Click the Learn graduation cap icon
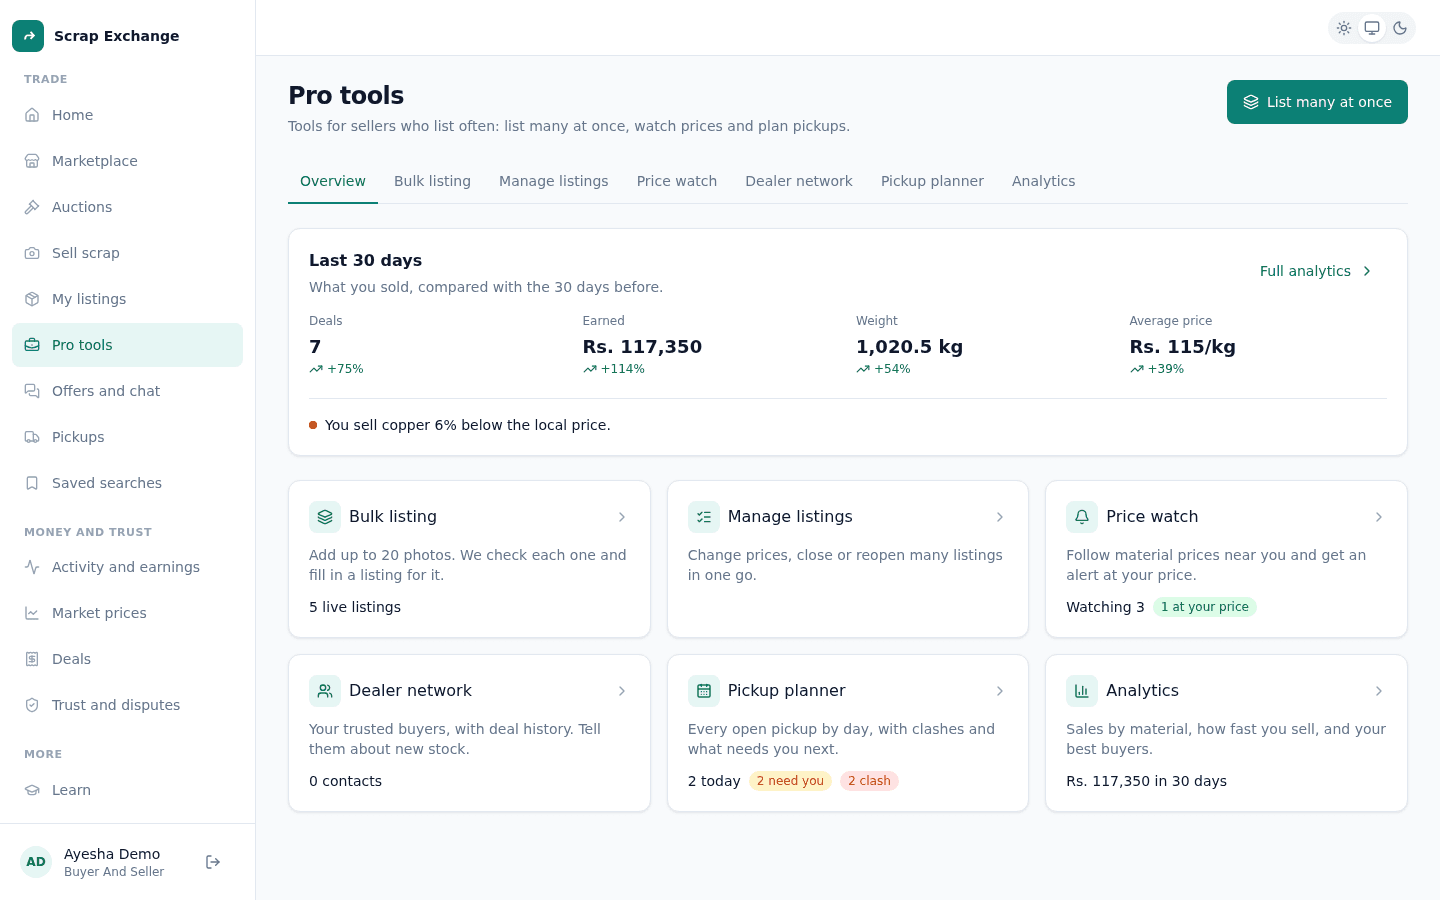Viewport: 1440px width, 900px height. coord(32,790)
